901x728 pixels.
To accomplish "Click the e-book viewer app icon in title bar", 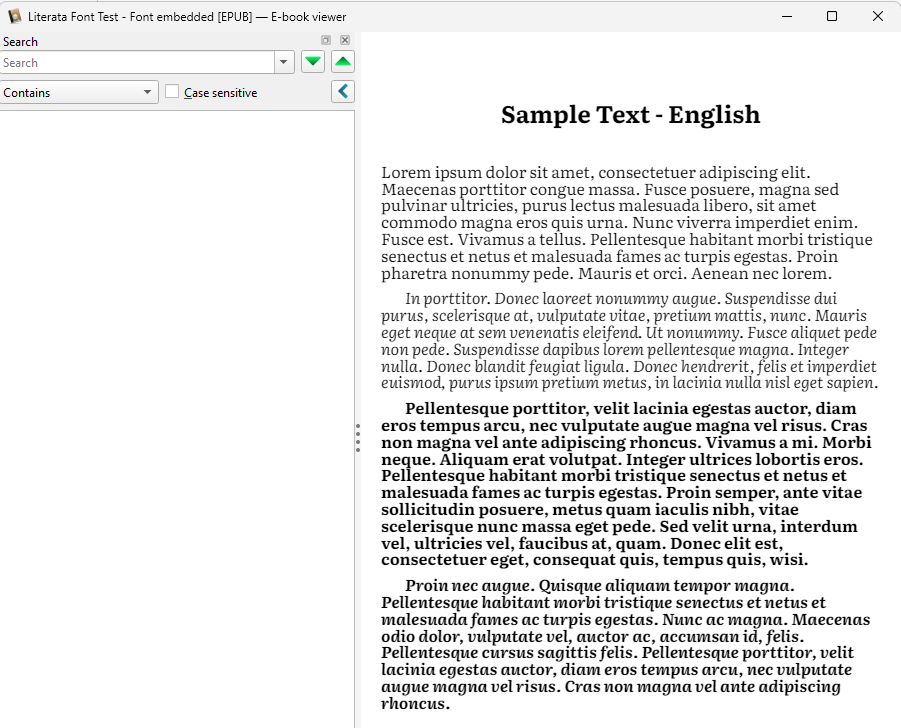I will pyautogui.click(x=15, y=16).
